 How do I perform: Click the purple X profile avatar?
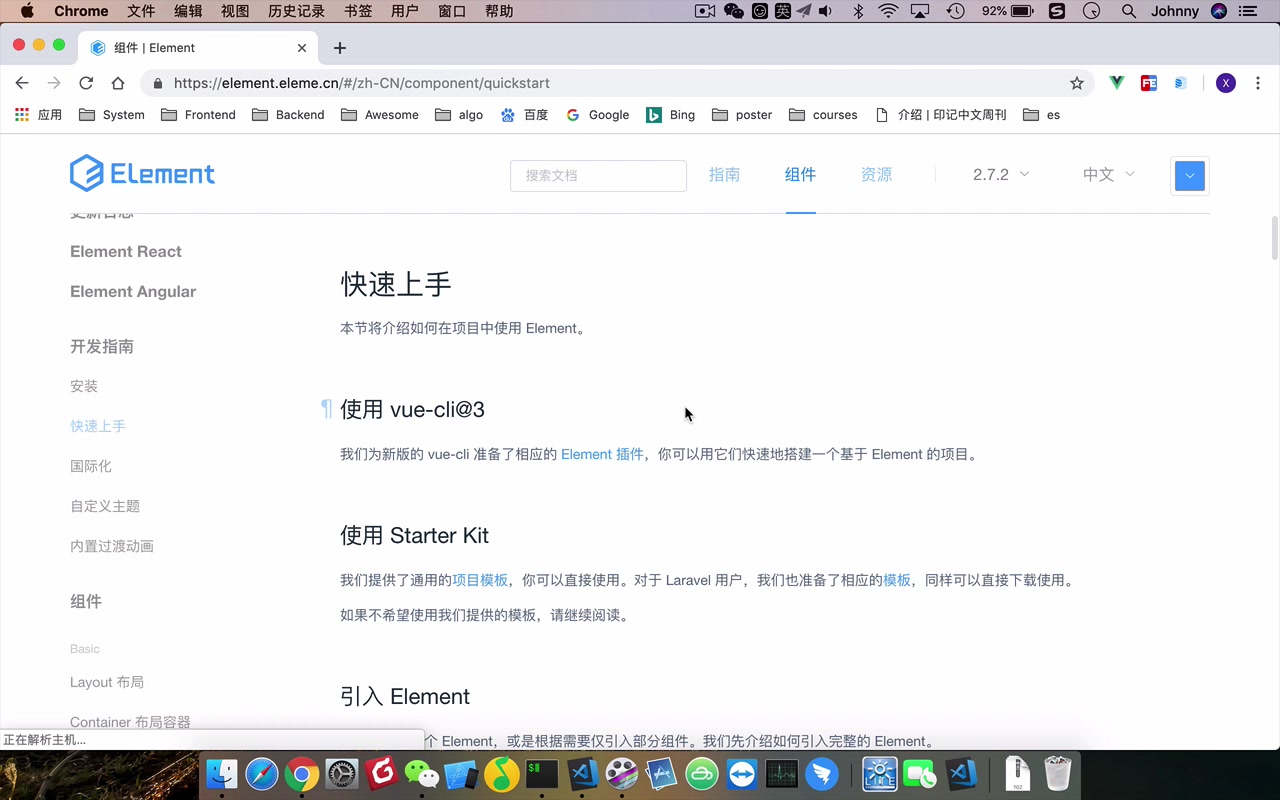(1226, 83)
